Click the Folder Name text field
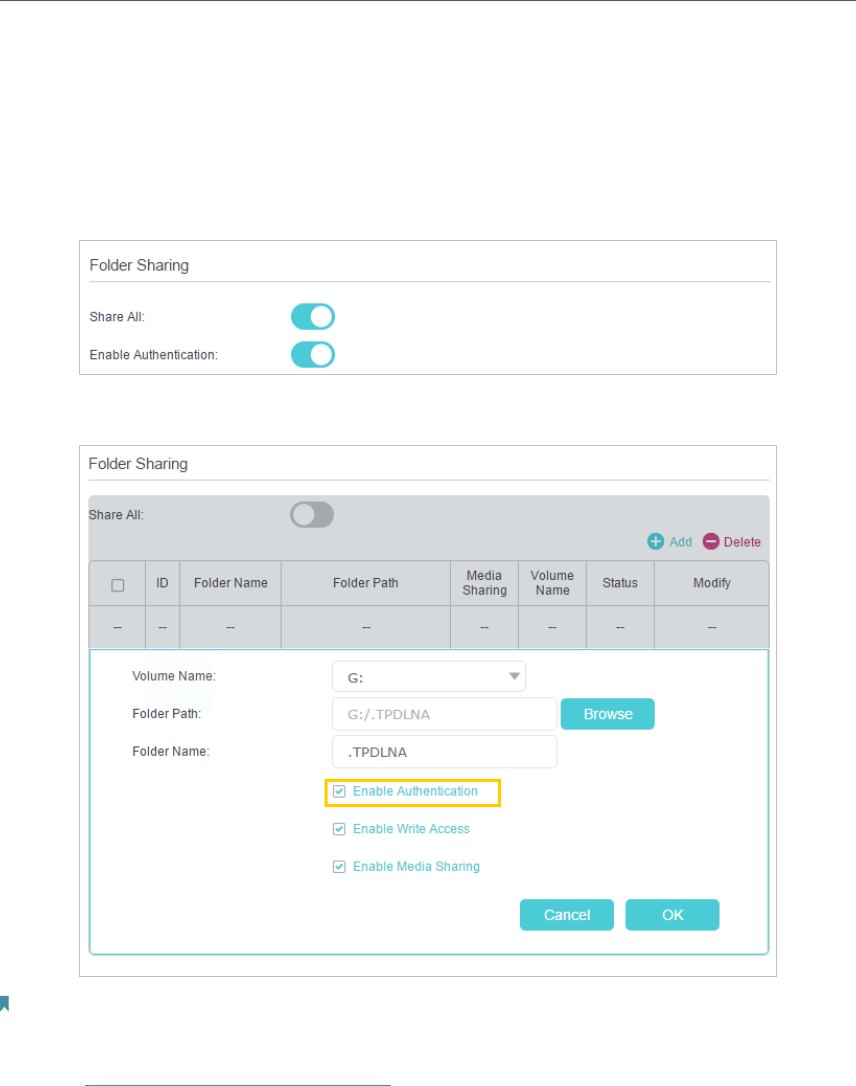Image resolution: width=856 pixels, height=1086 pixels. click(x=444, y=752)
